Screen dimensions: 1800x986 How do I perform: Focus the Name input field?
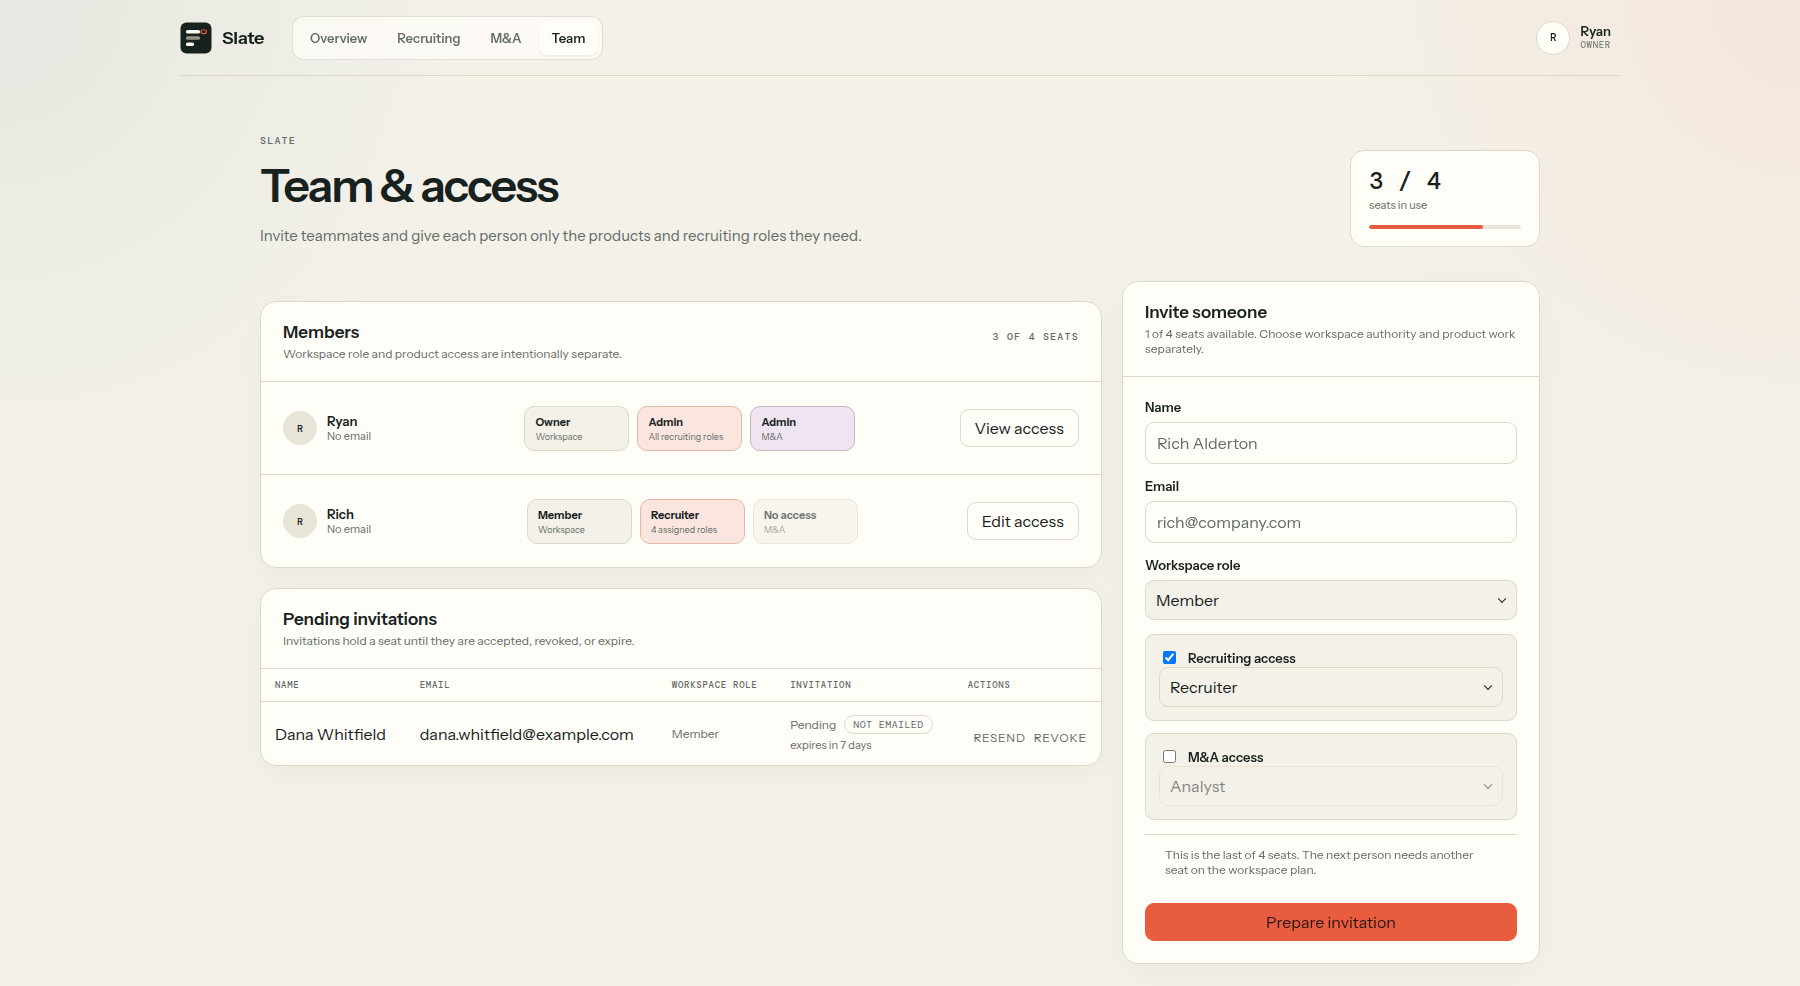tap(1330, 443)
